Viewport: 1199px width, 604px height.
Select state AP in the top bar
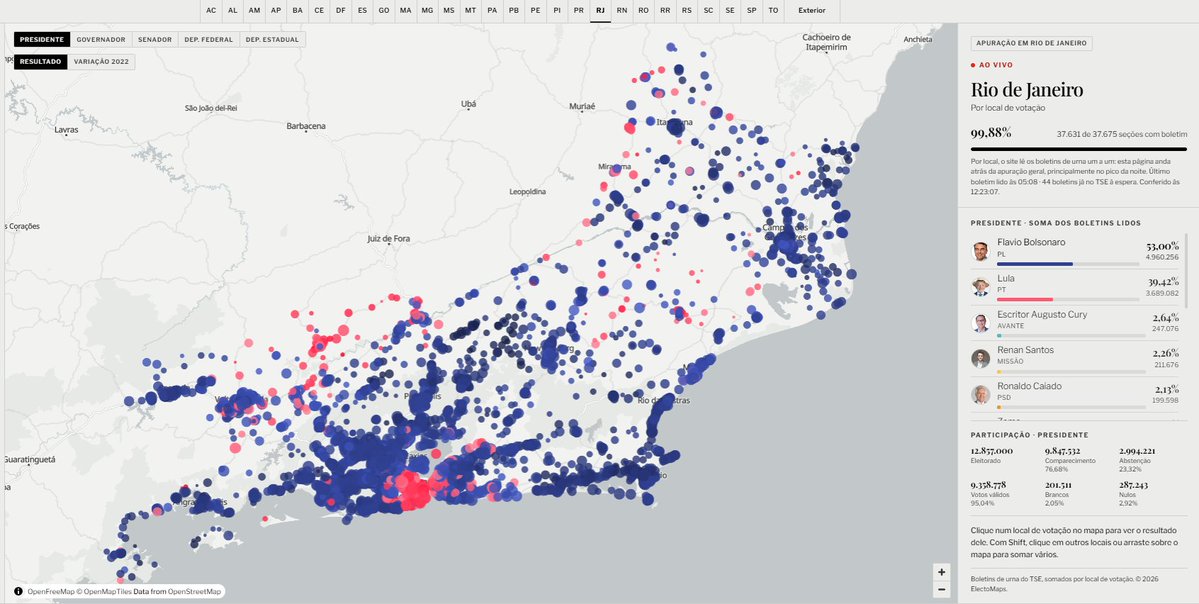click(x=276, y=11)
